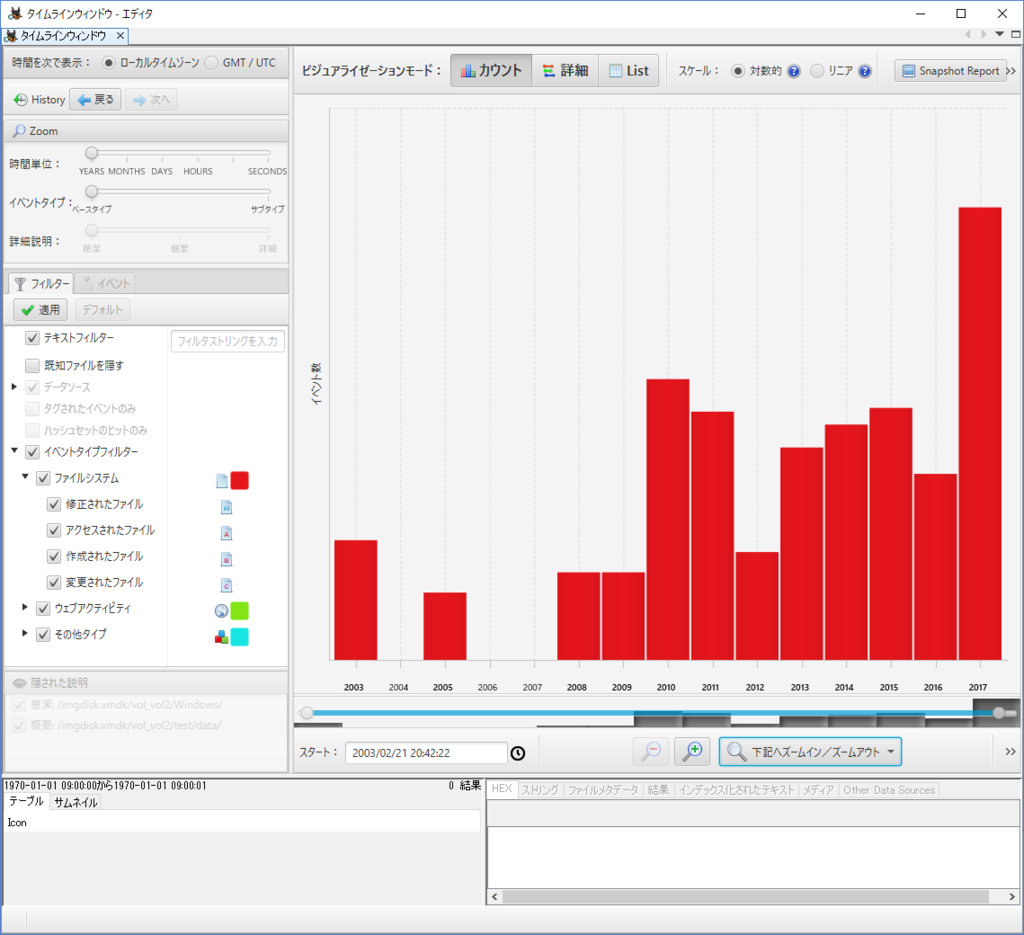Open the サムネイル tab
The width and height of the screenshot is (1024, 935).
tap(76, 802)
